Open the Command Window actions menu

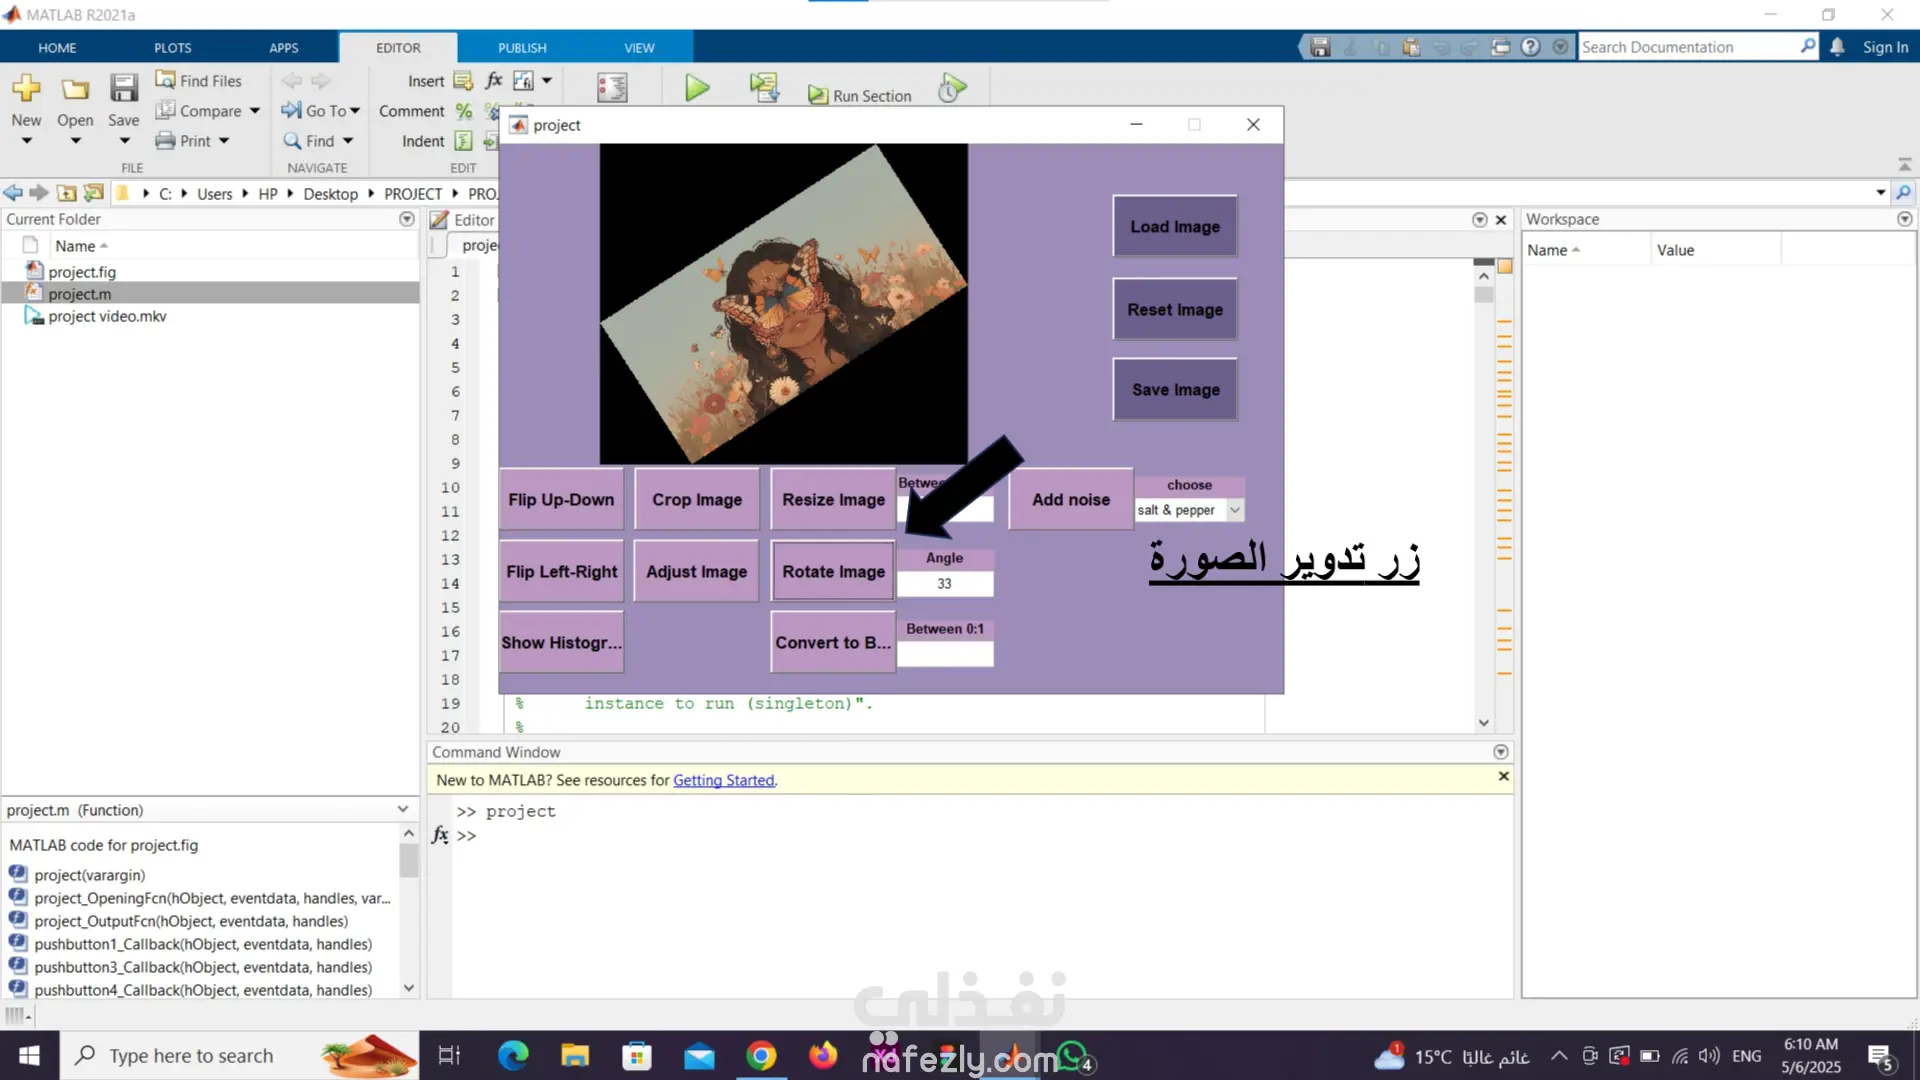[x=1501, y=752]
